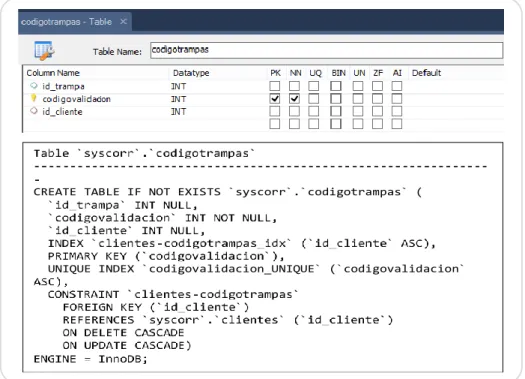Enable AI checkbox for id_trampa
The height and width of the screenshot is (379, 525).
coord(397,86)
